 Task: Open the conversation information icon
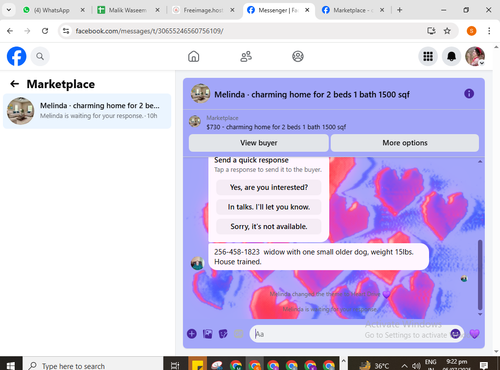point(469,94)
